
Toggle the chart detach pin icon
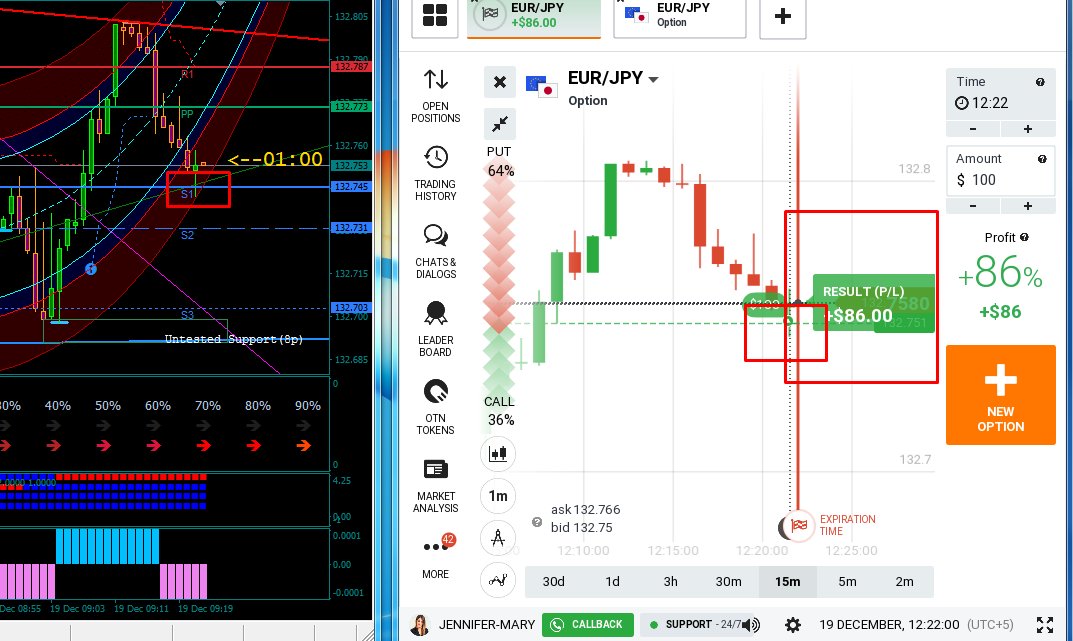pyautogui.click(x=498, y=124)
